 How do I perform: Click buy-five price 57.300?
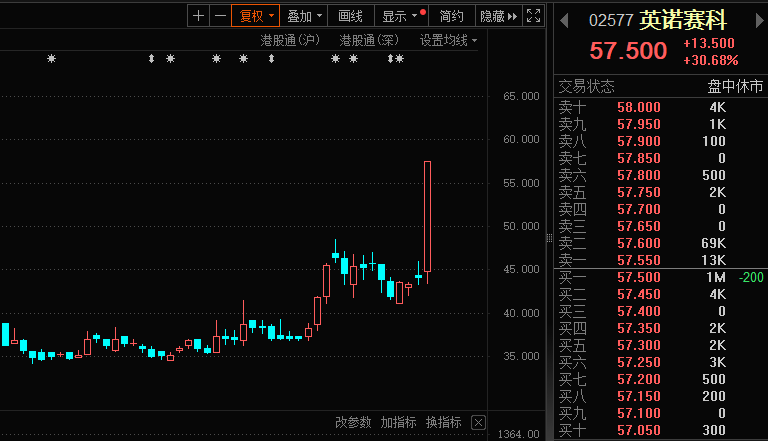(639, 345)
